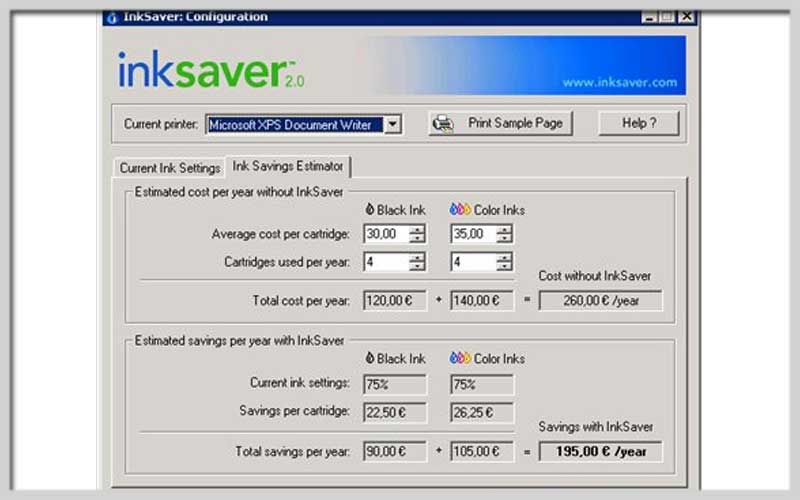Click the Color Inks total cost 140,00 € box
800x500 pixels.
click(x=482, y=301)
